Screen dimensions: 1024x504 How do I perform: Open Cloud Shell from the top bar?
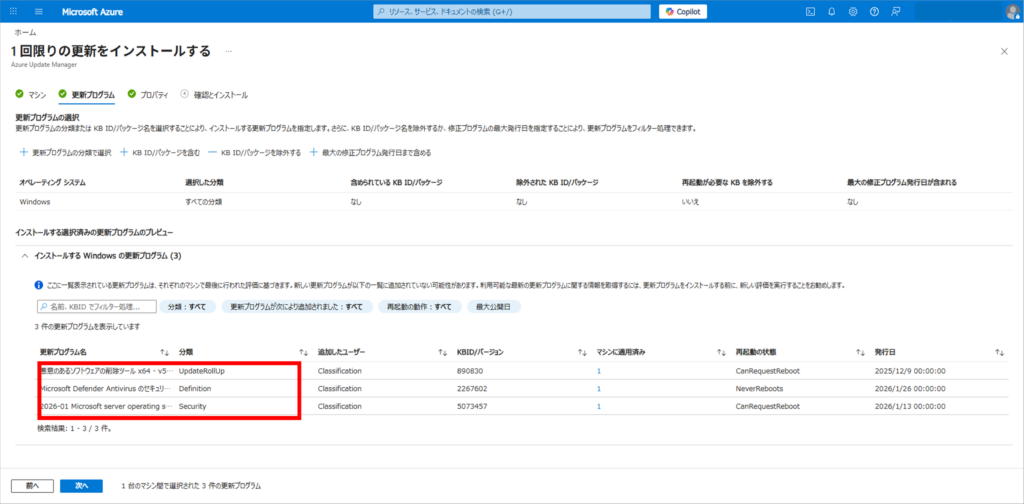(x=810, y=11)
